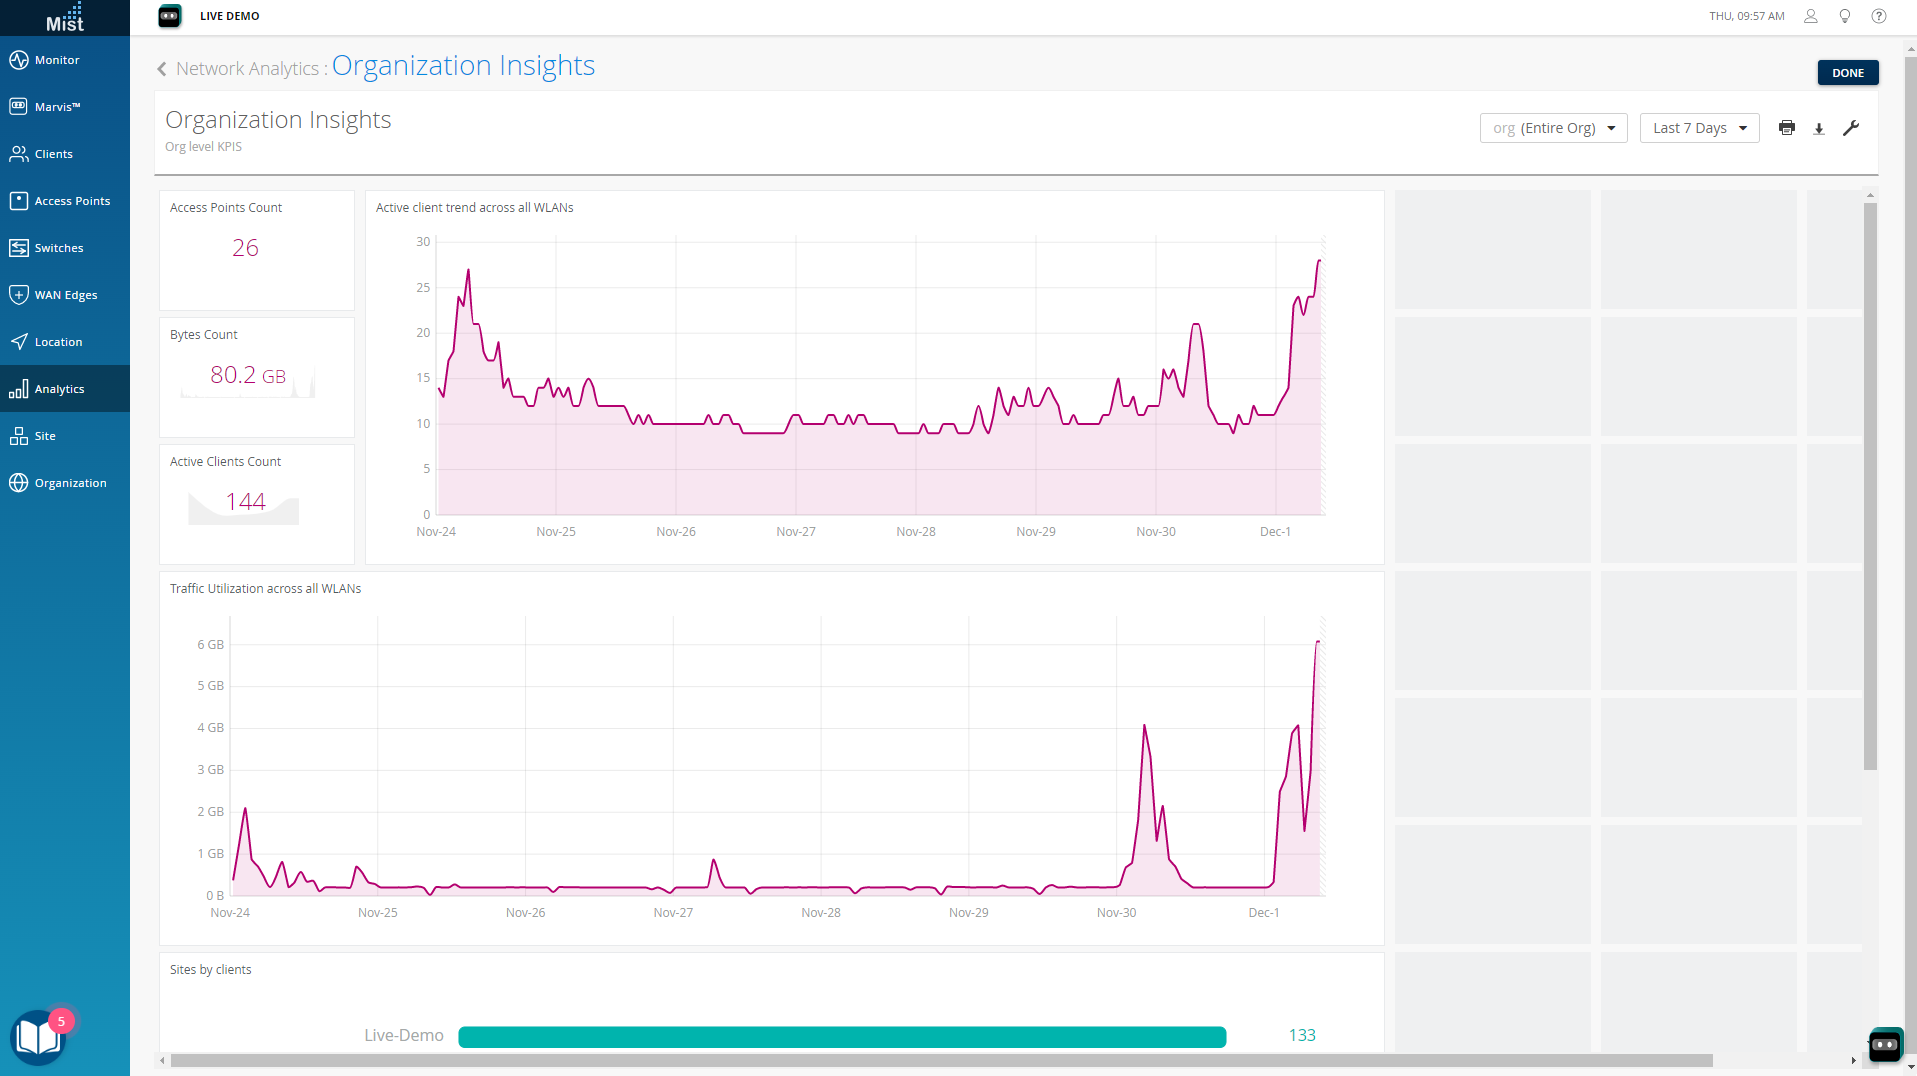This screenshot has height=1076, width=1917.
Task: Click the lightbulb icon in header
Action: pos(1845,16)
